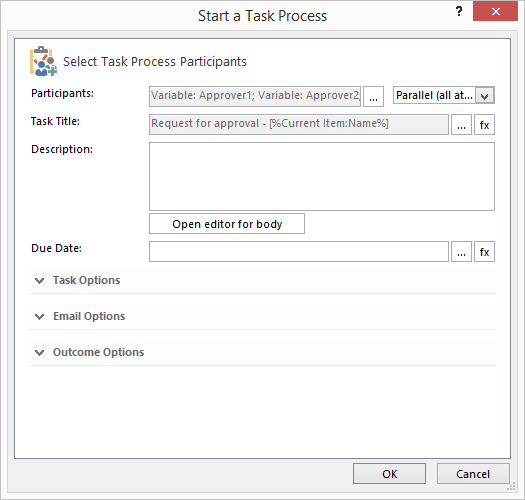Screen dimensions: 525x500
Task: Click the Due Date input field
Action: point(299,252)
